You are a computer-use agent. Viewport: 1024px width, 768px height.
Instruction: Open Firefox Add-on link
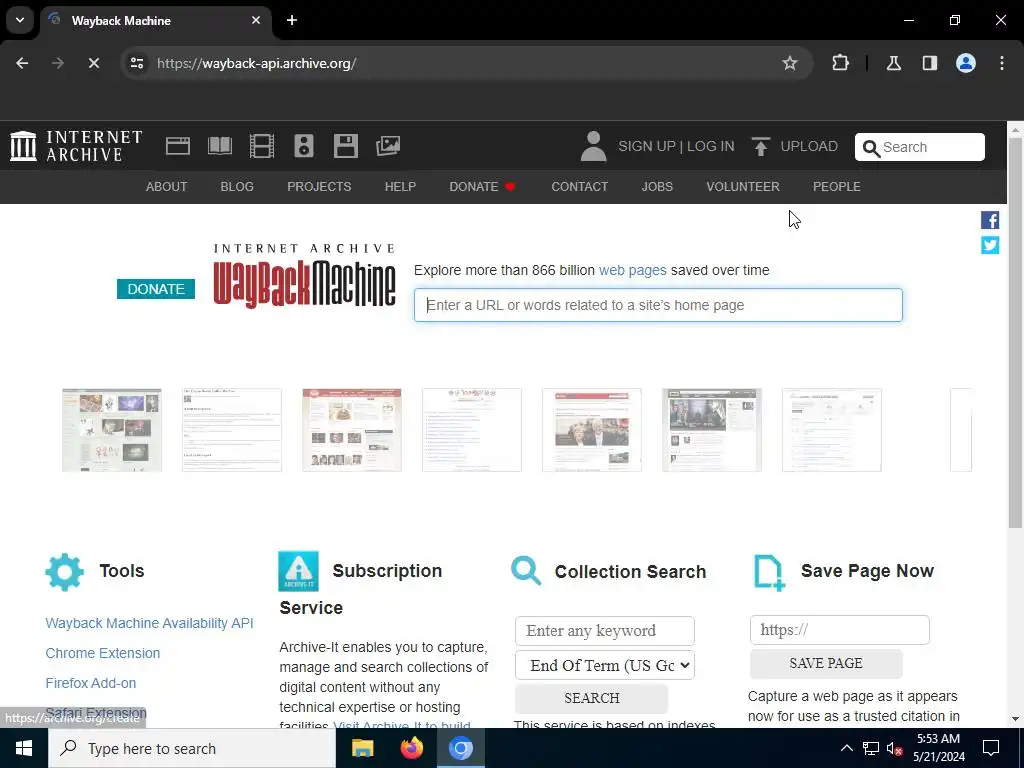(91, 683)
